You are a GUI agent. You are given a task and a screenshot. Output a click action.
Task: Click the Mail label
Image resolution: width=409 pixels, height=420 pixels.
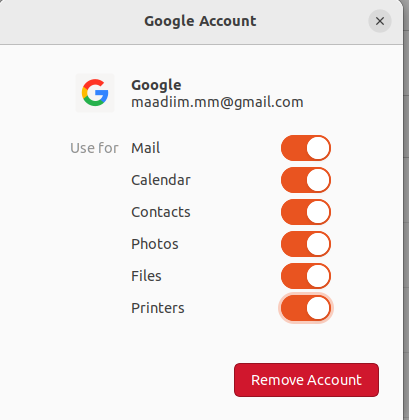(146, 148)
